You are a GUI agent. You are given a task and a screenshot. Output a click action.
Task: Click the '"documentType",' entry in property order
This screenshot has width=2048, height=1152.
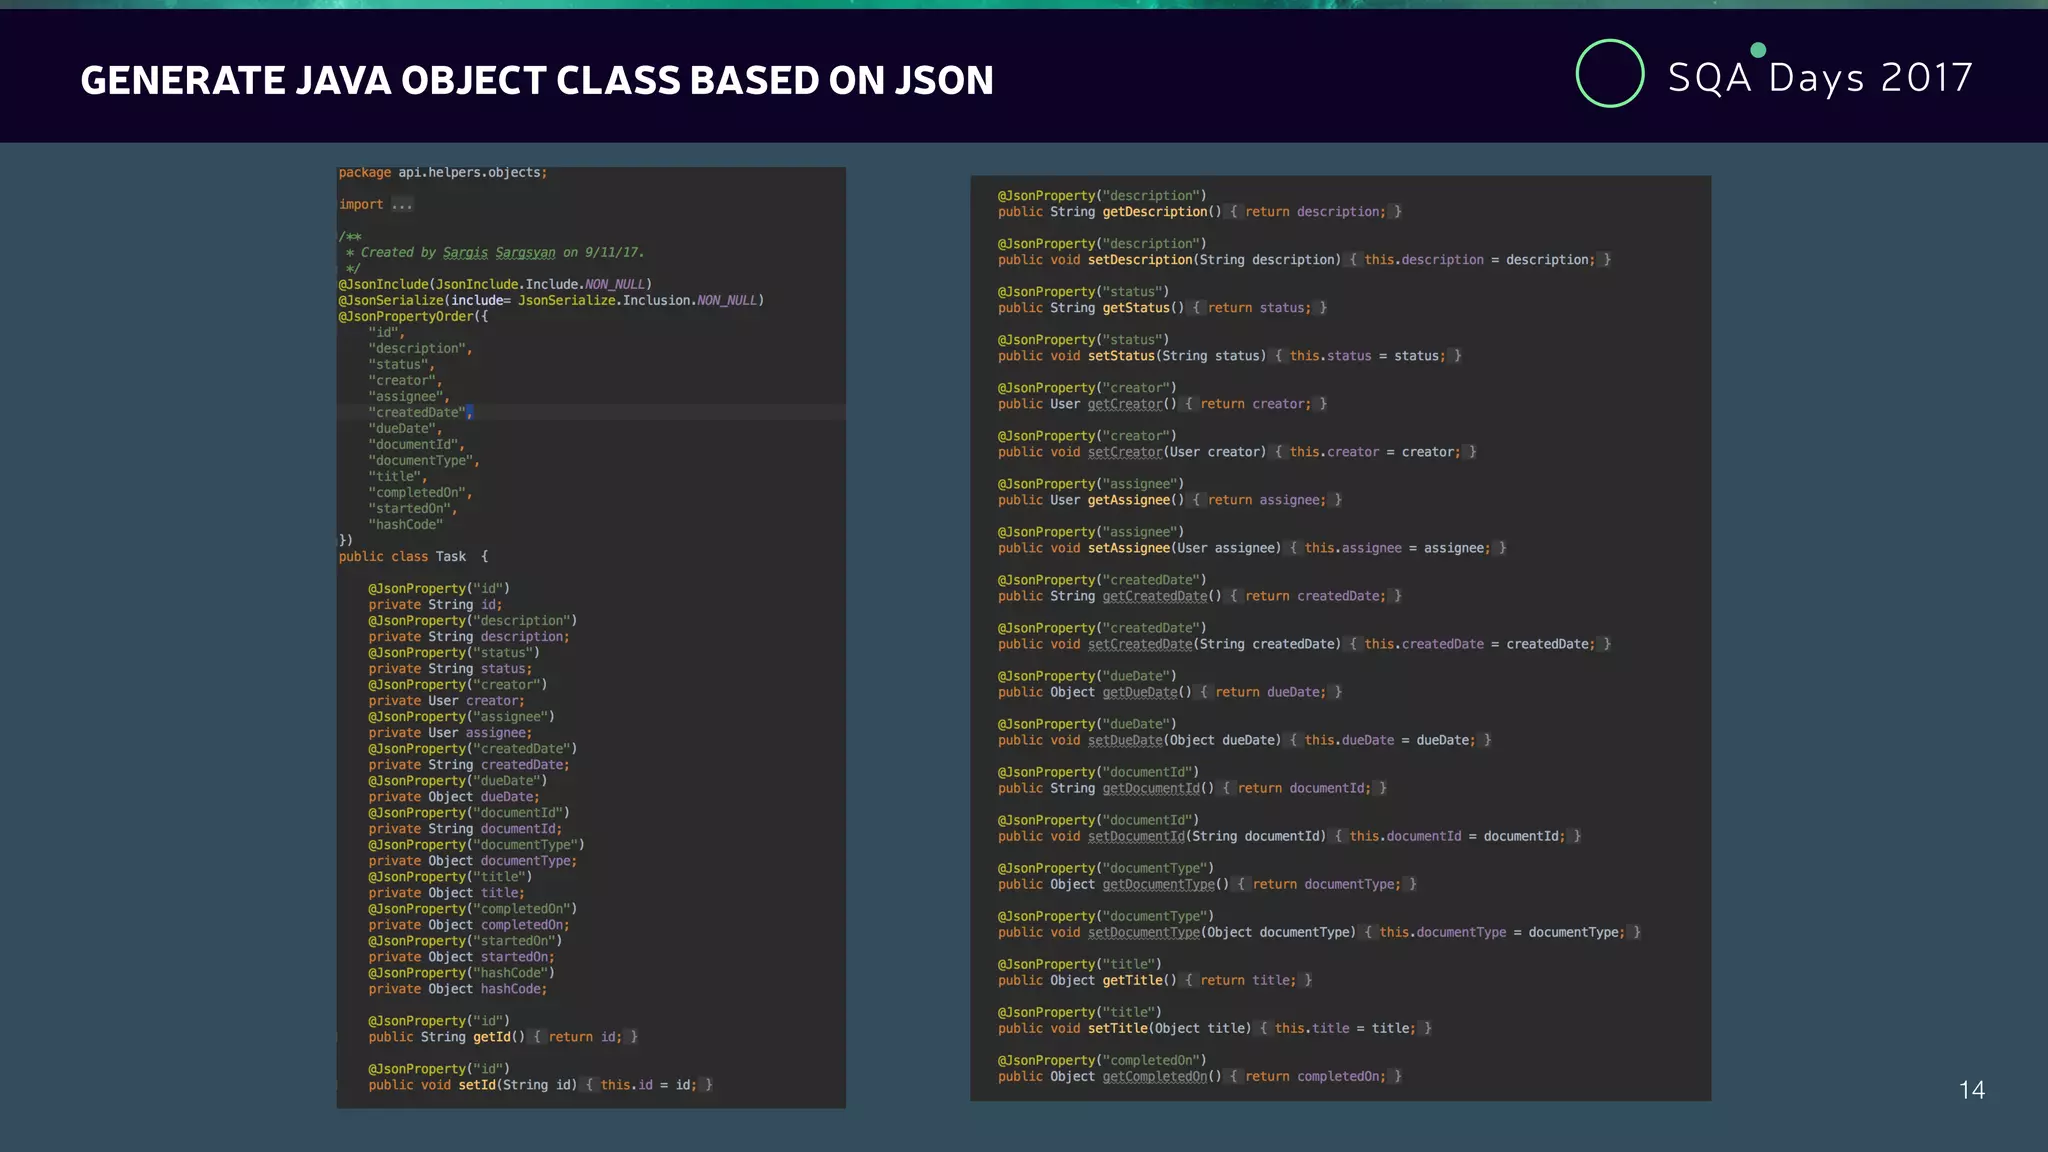424,461
